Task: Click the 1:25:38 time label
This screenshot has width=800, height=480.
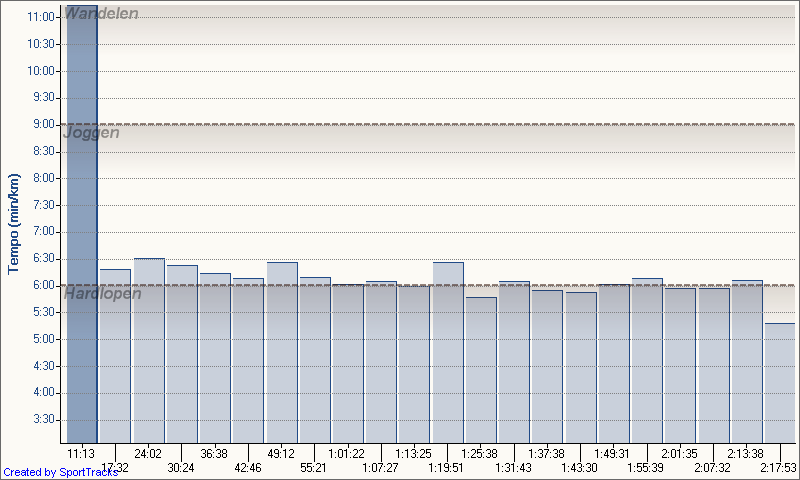Action: point(479,453)
